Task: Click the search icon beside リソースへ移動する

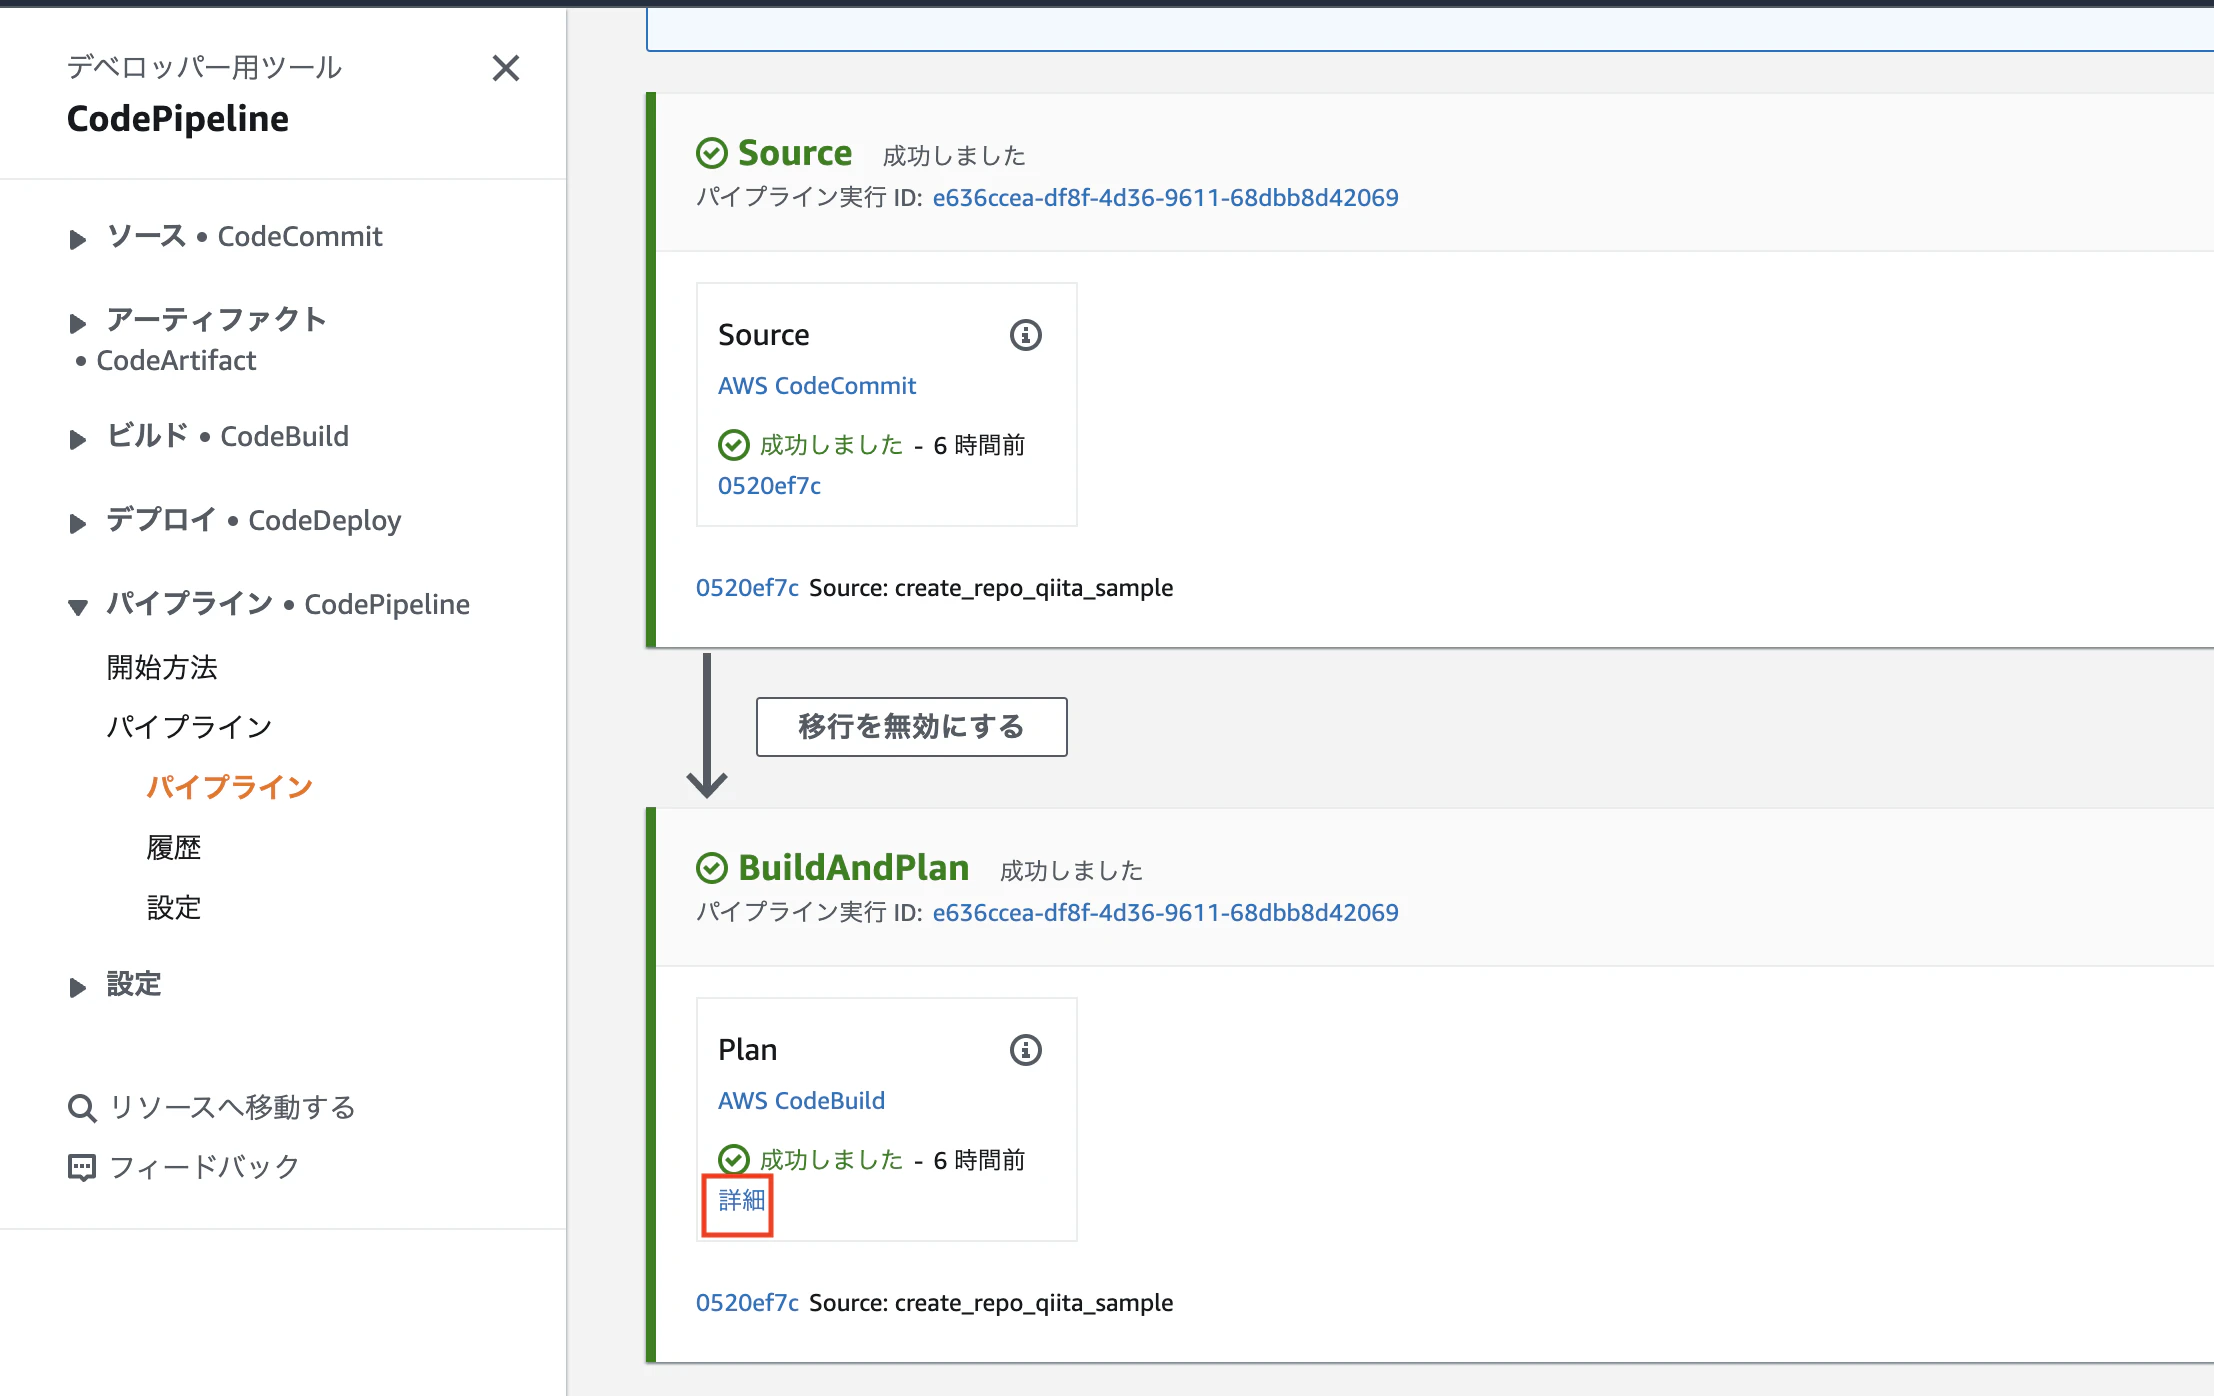Action: coord(82,1108)
